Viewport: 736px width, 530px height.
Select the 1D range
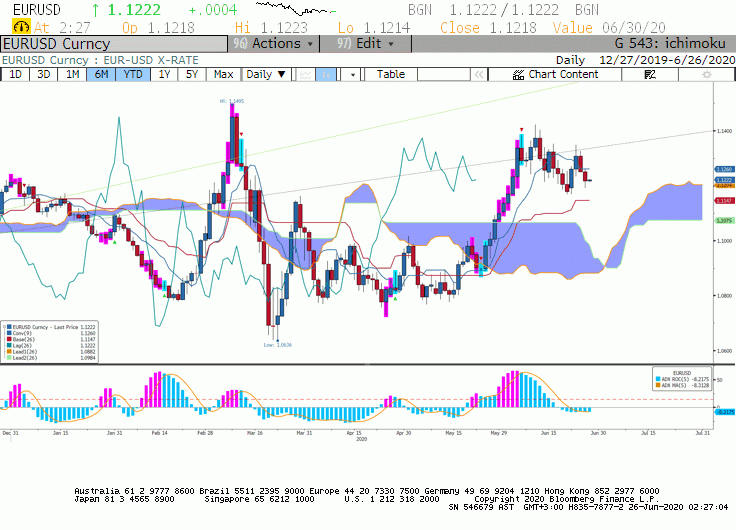pos(15,75)
